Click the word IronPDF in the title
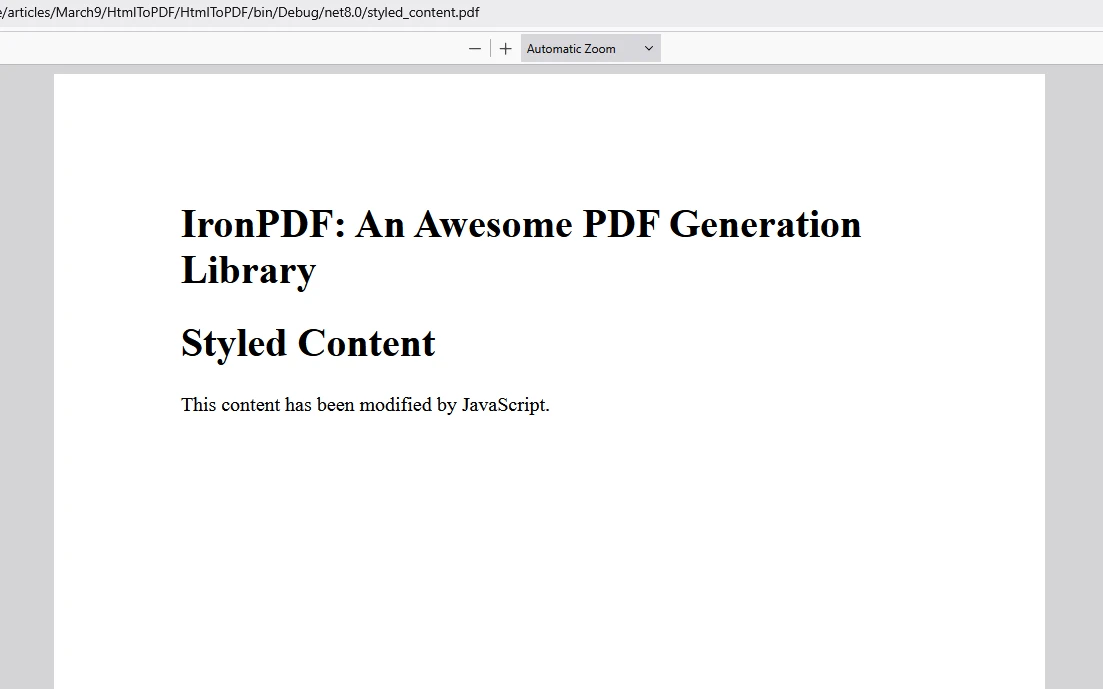 click(255, 224)
